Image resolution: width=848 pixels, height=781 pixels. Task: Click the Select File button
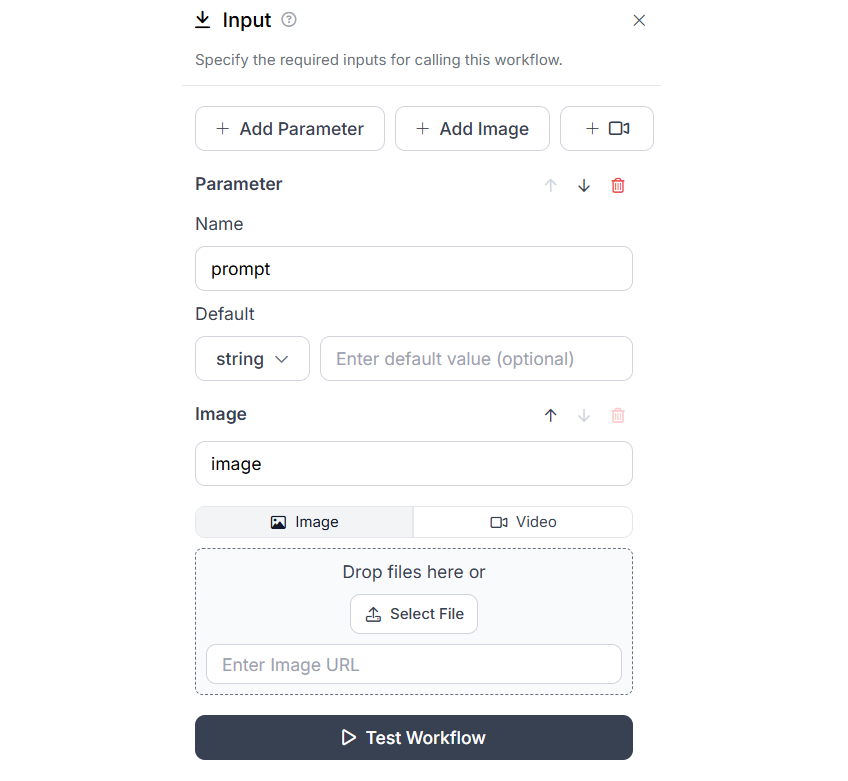tap(413, 613)
